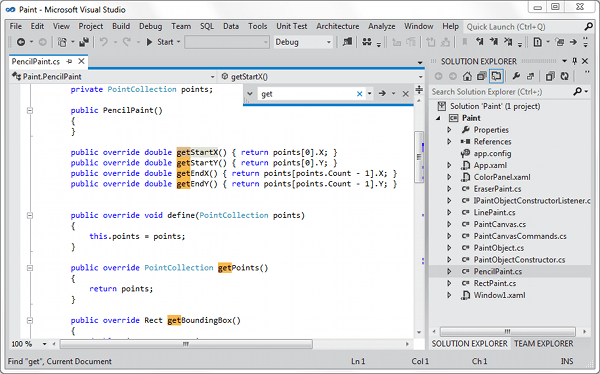Click the find box containing 'get'
The width and height of the screenshot is (600, 374).
point(306,94)
